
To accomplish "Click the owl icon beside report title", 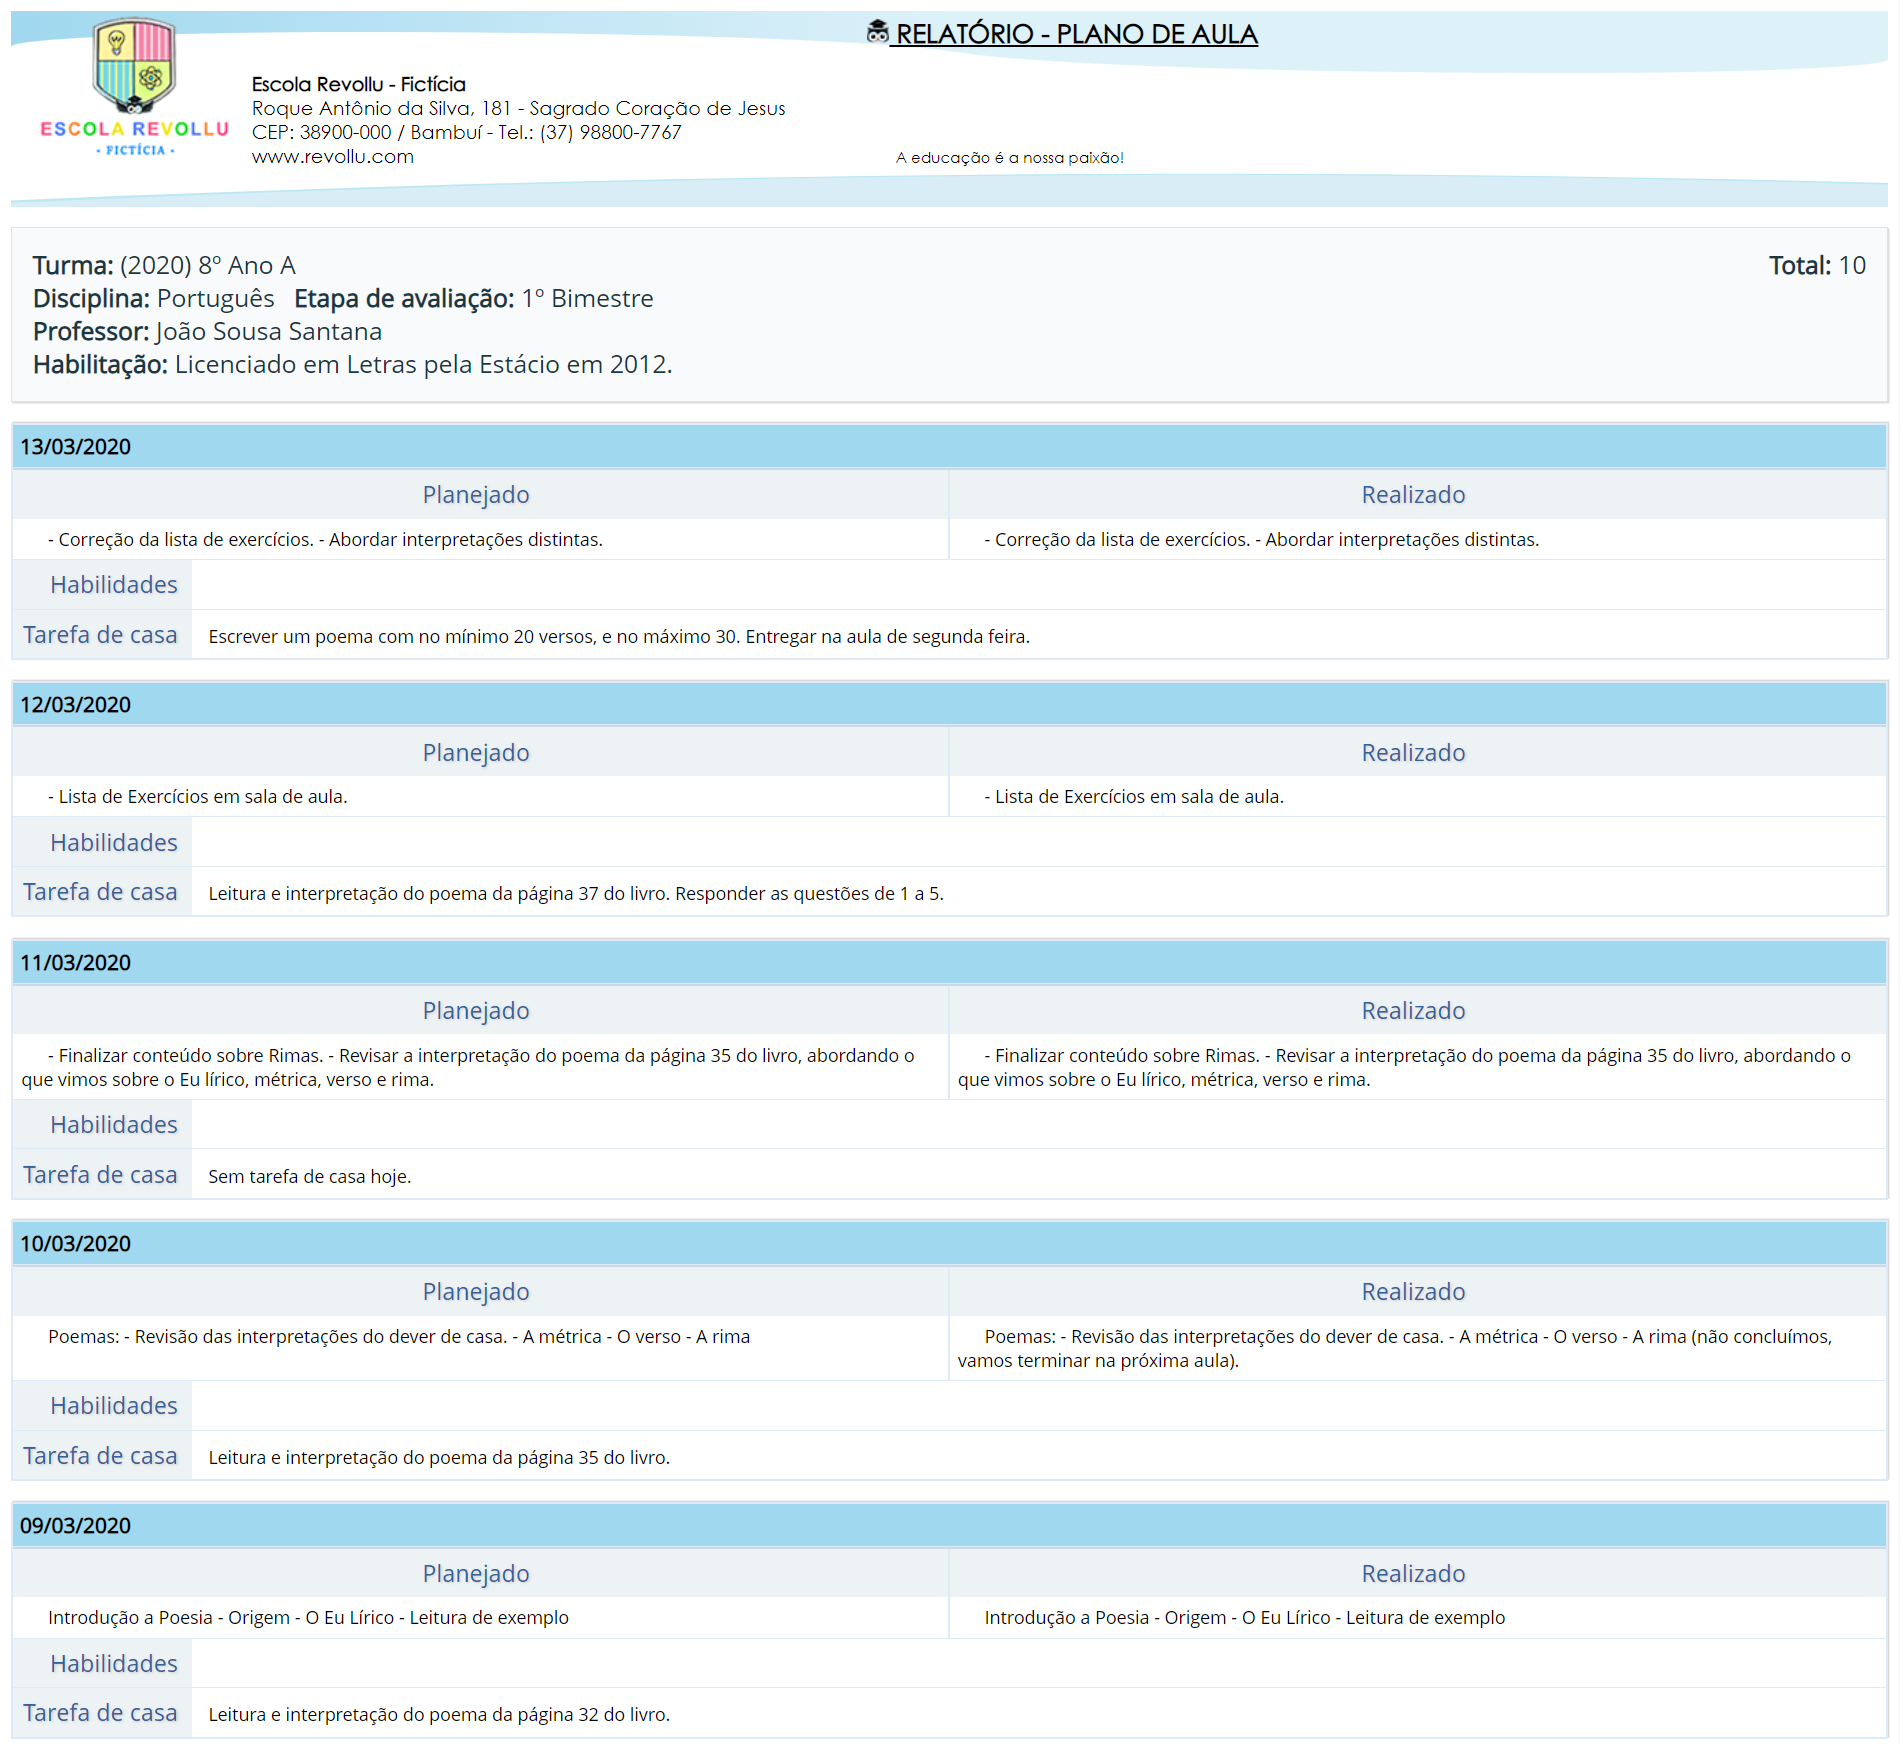I will pos(877,32).
